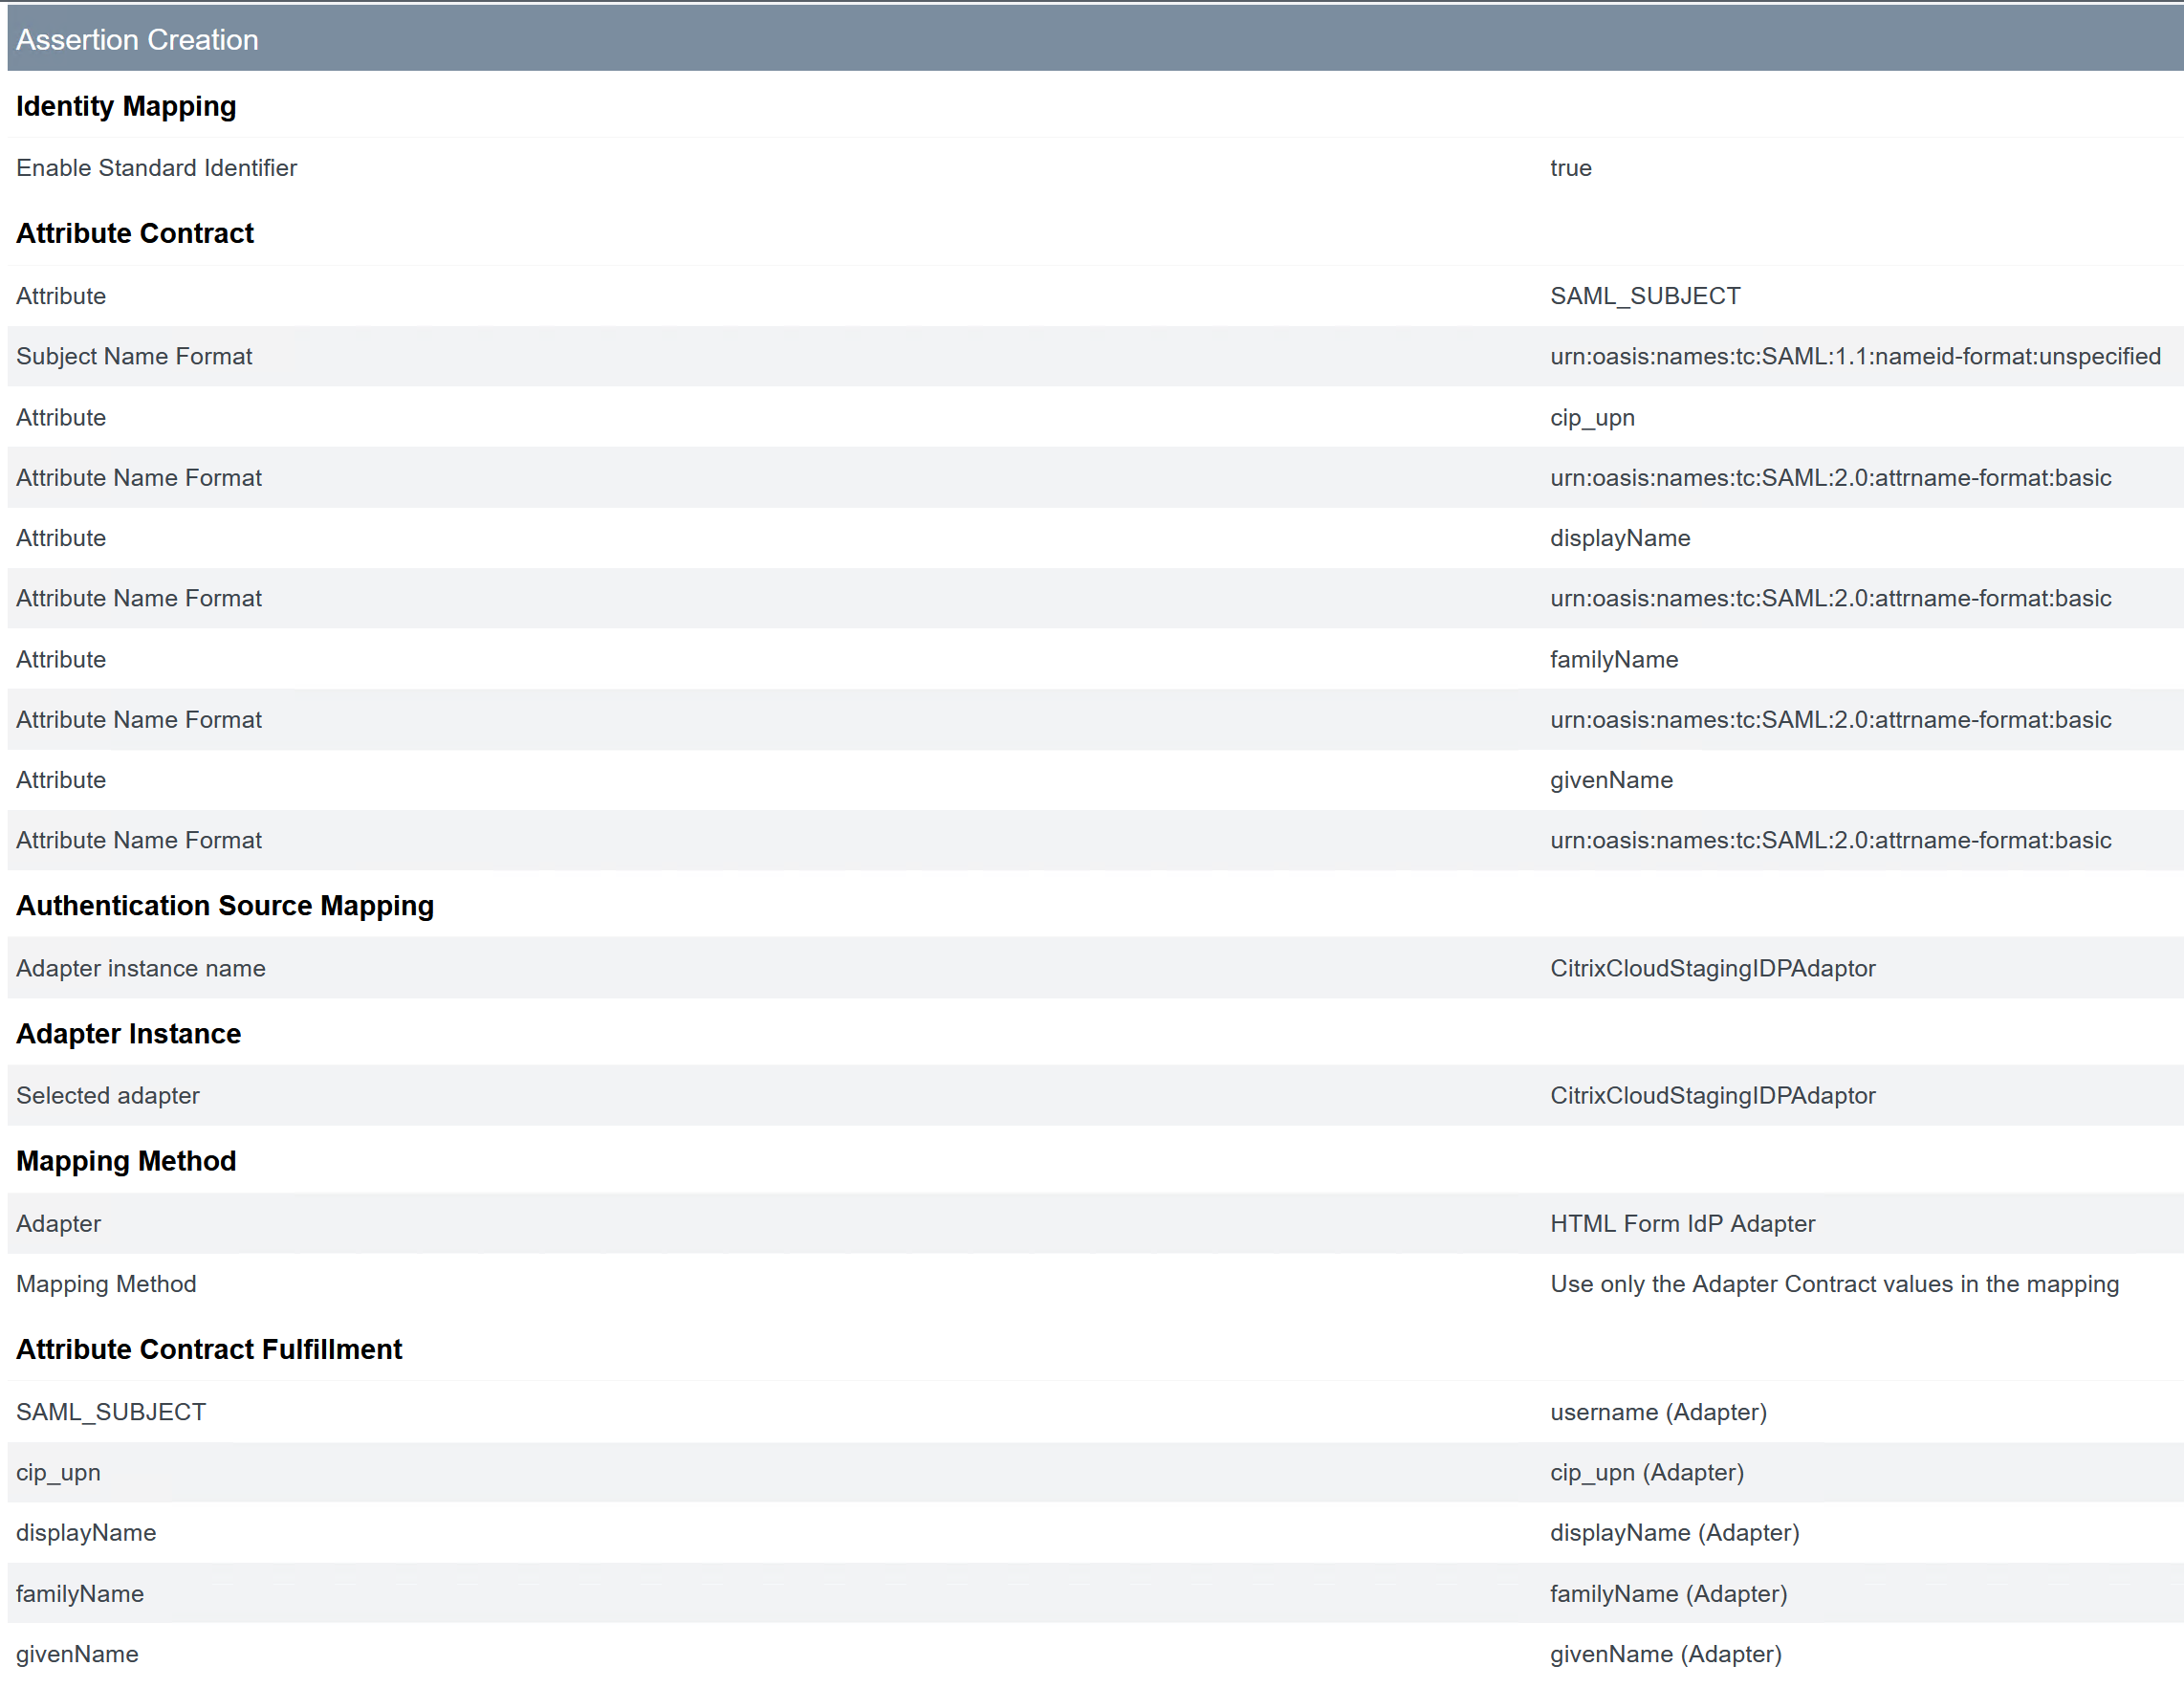Click the displayName attribute value in Attribute Contract
2184x1688 pixels.
[1620, 538]
